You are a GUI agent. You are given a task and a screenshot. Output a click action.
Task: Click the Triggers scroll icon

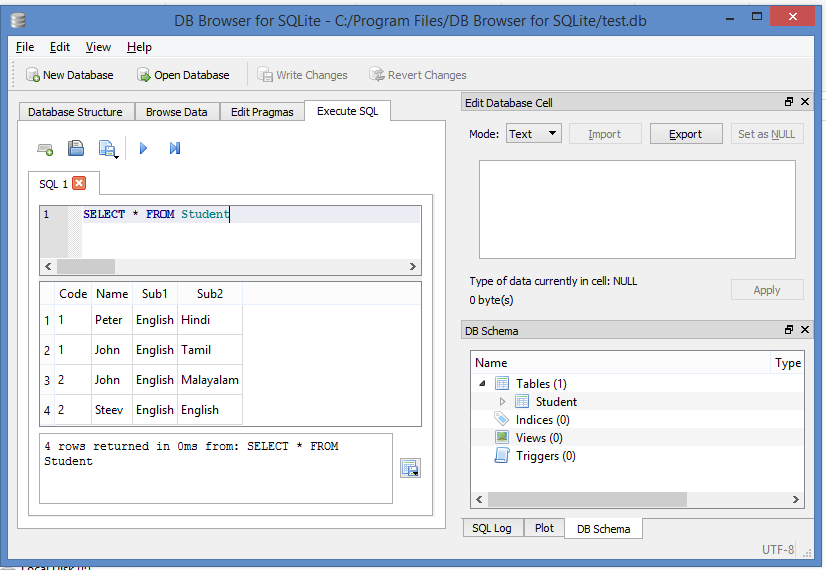point(502,455)
